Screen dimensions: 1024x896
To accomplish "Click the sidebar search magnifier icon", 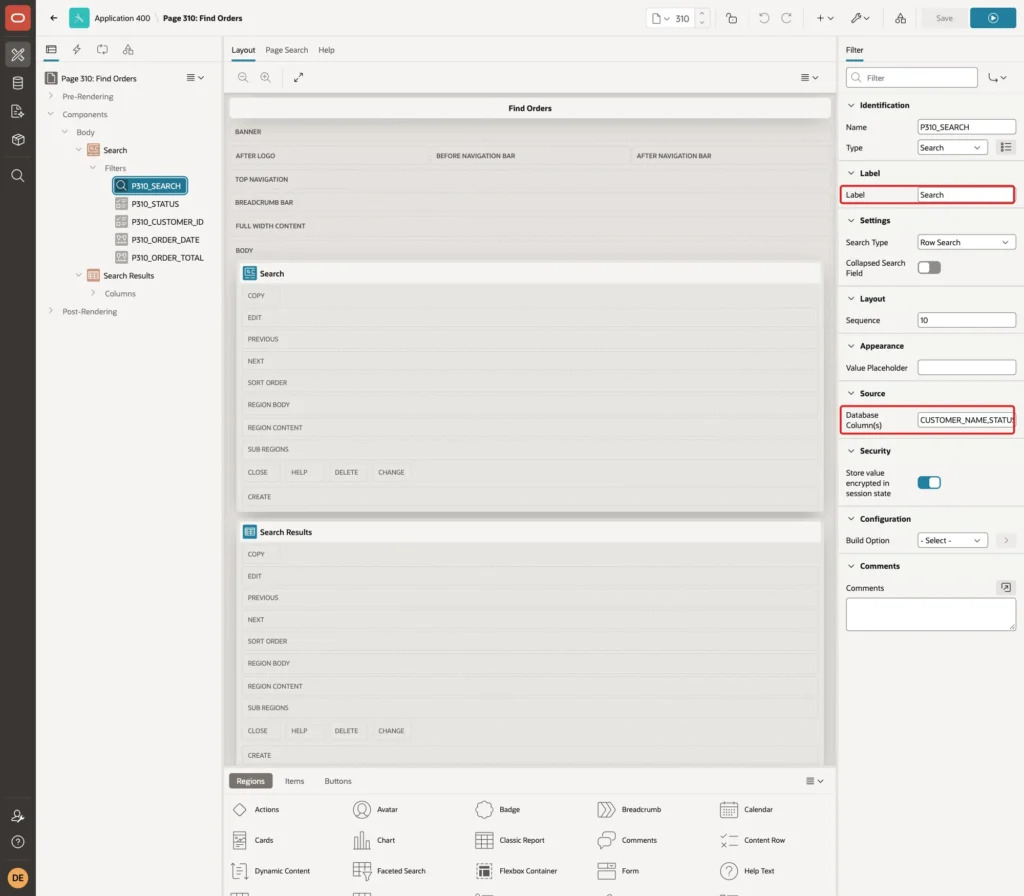I will coord(18,176).
